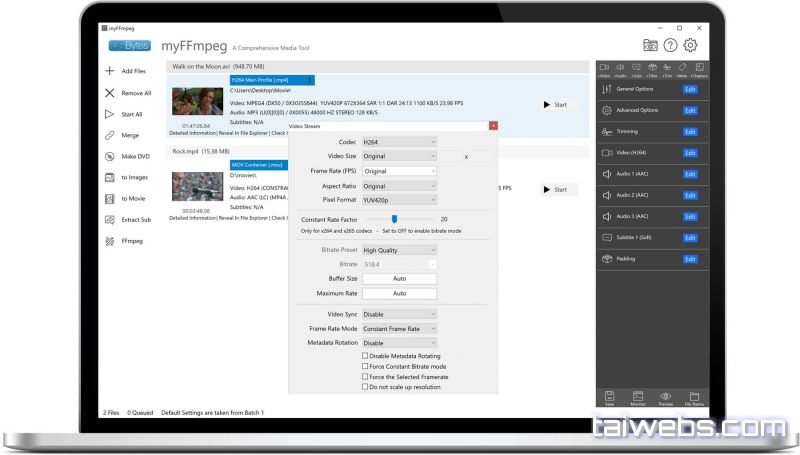Click the Maximum Rate Auto field

pos(399,293)
